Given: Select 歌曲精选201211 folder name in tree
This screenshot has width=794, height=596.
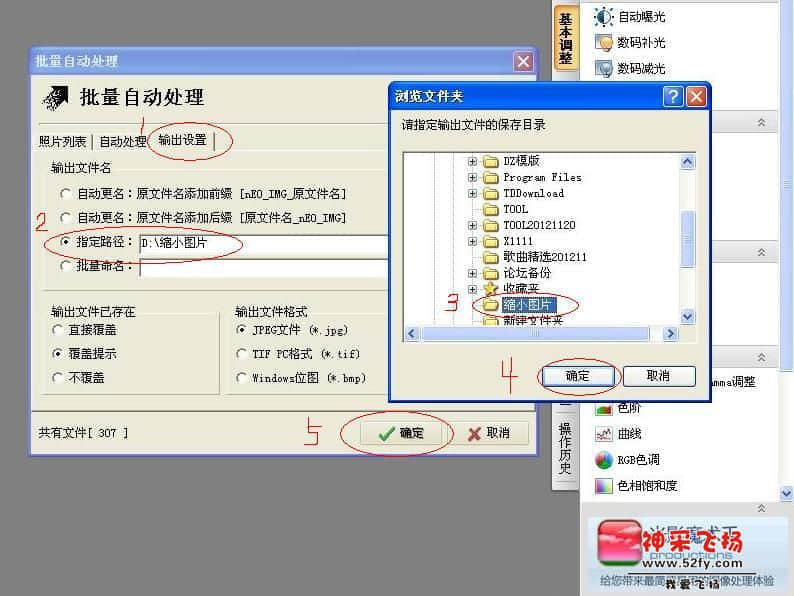Looking at the screenshot, I should 545,257.
